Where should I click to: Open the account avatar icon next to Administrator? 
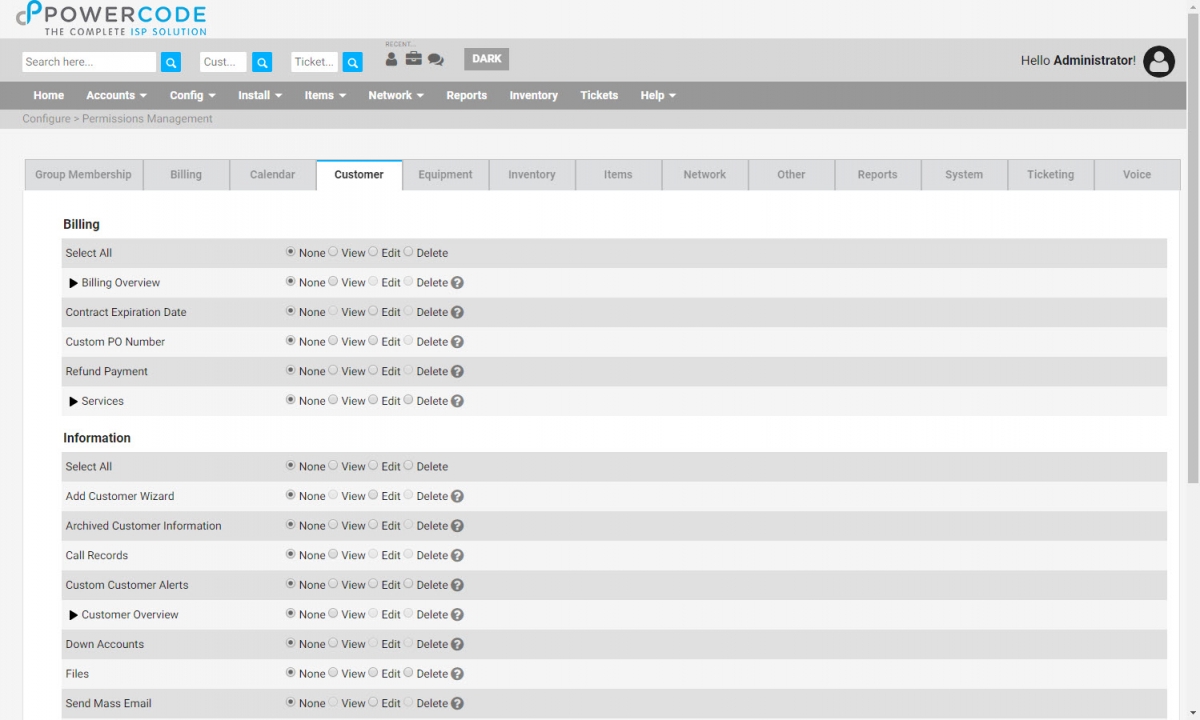tap(1158, 61)
